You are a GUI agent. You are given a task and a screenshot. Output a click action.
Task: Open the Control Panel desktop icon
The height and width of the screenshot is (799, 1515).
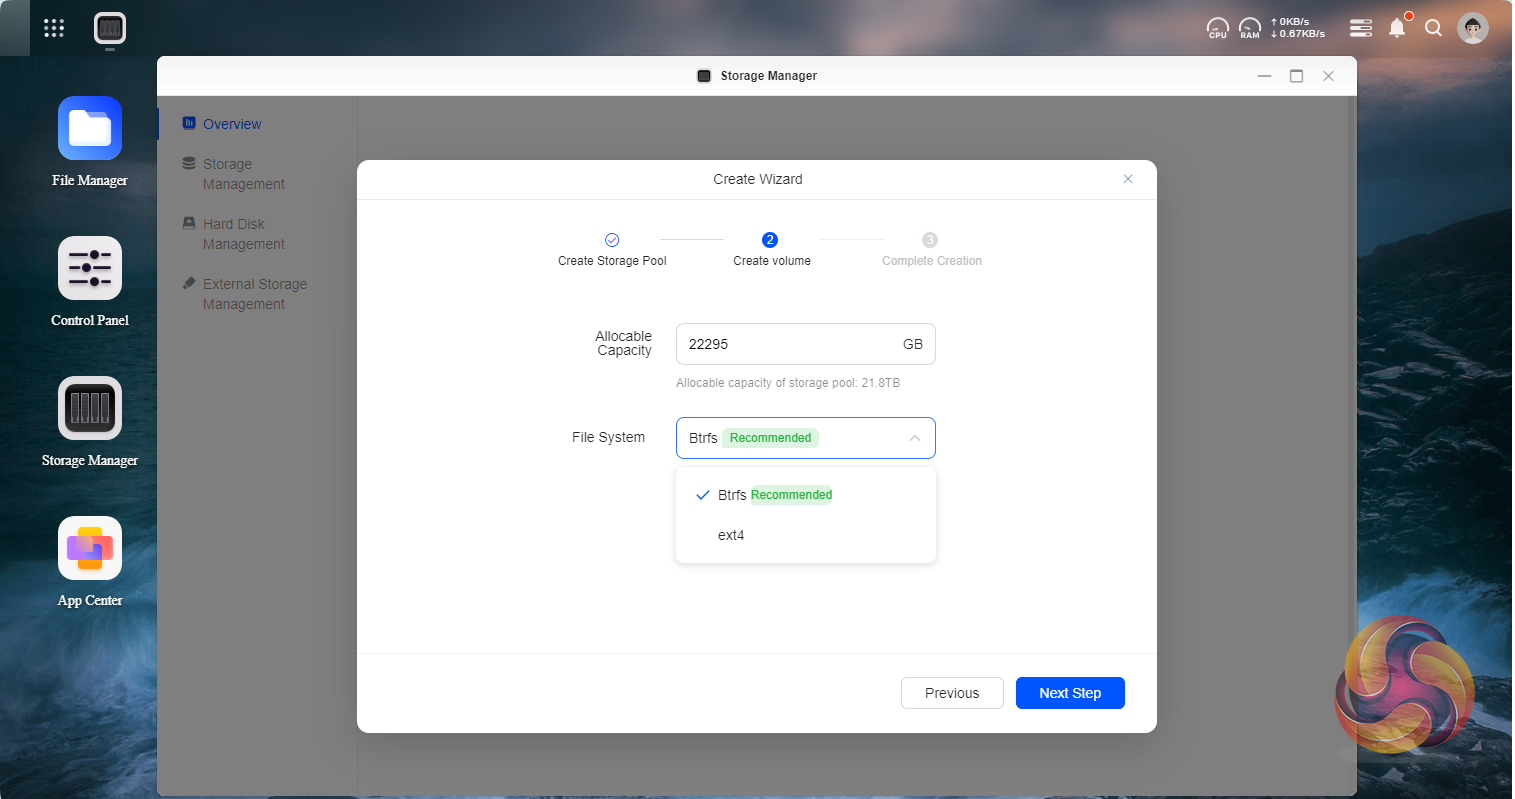(90, 269)
